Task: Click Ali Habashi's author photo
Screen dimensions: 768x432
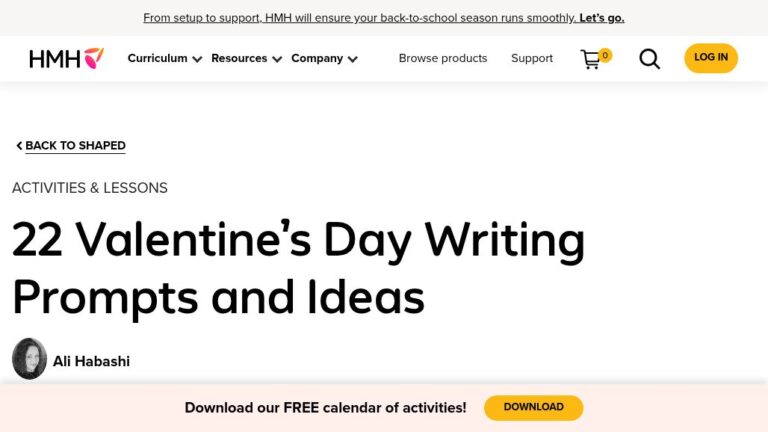Action: 29,359
